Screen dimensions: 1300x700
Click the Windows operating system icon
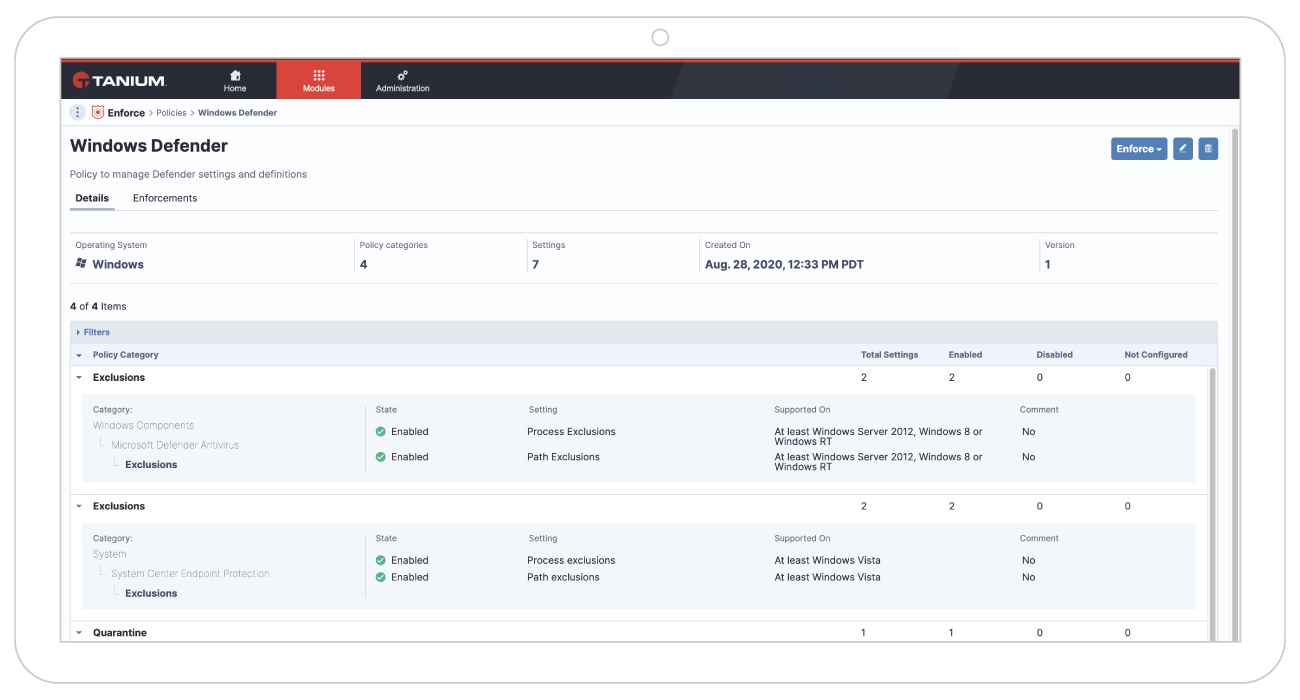tap(81, 264)
